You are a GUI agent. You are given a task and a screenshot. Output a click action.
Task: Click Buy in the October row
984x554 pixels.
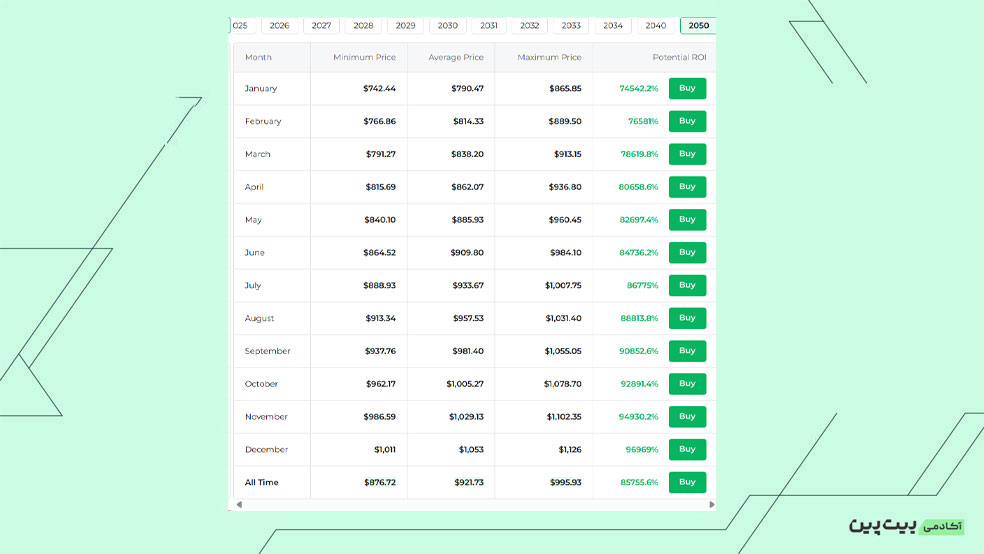pos(687,384)
